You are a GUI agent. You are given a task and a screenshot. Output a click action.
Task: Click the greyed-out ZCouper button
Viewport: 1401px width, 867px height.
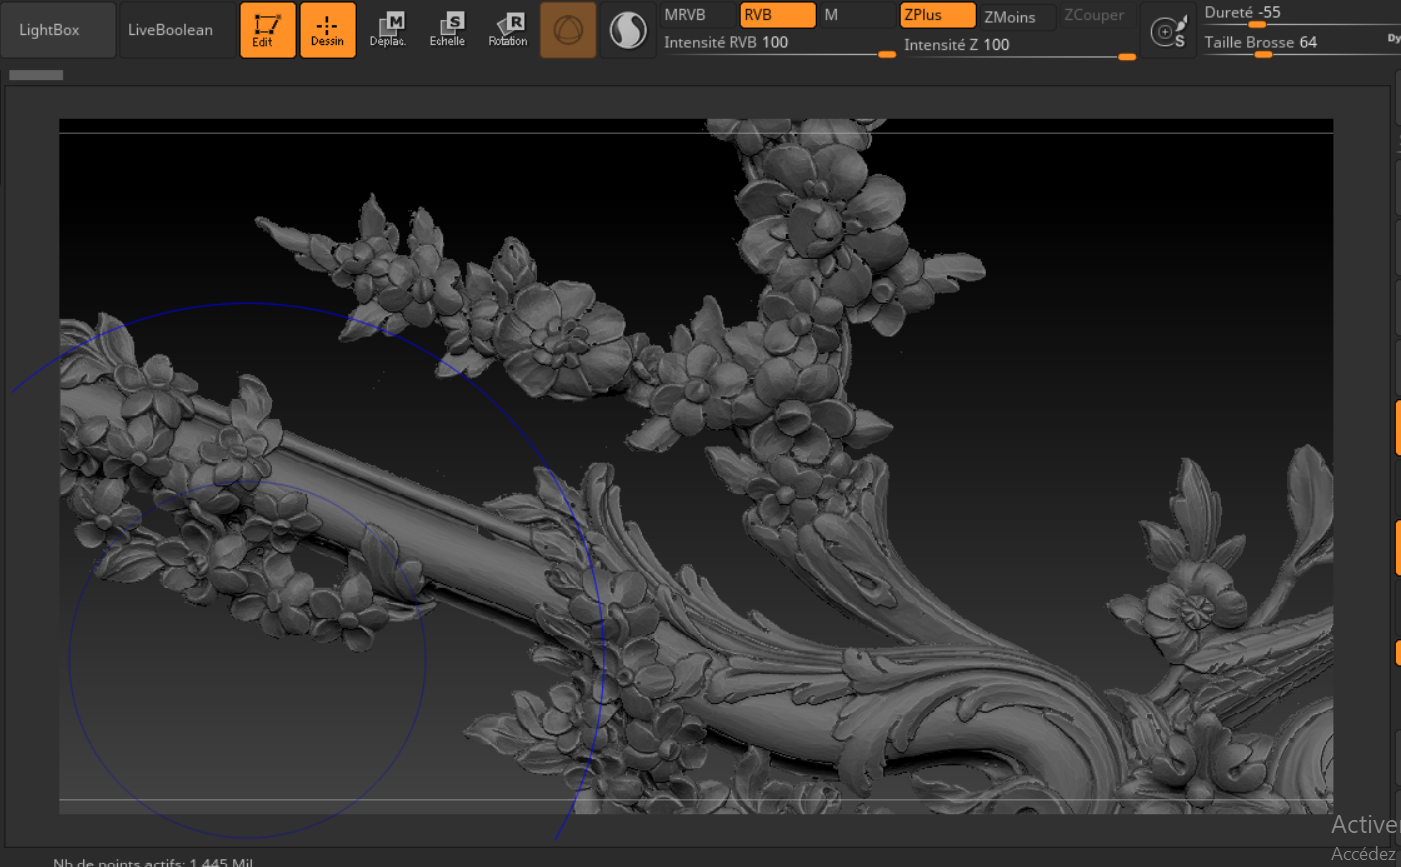(x=1097, y=15)
